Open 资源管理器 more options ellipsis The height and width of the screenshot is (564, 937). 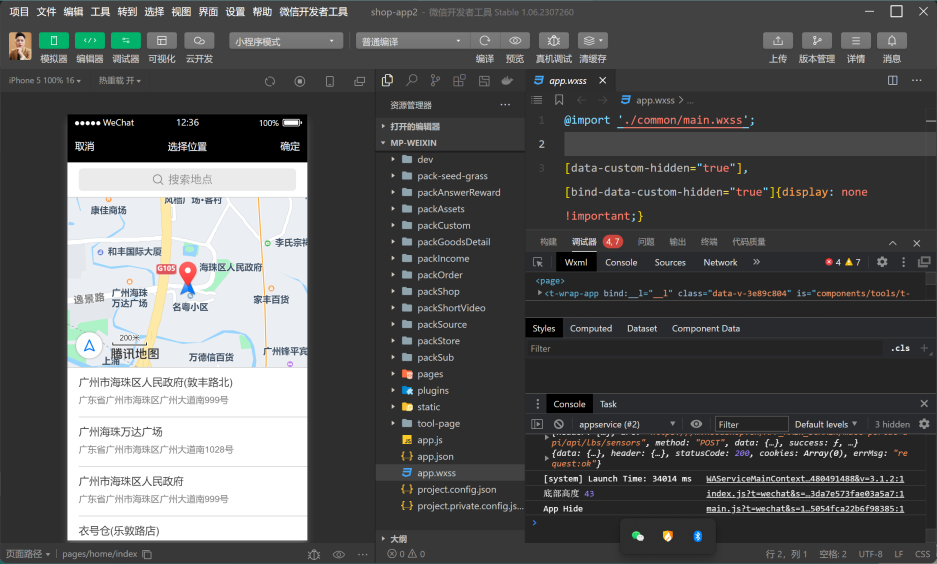505,105
